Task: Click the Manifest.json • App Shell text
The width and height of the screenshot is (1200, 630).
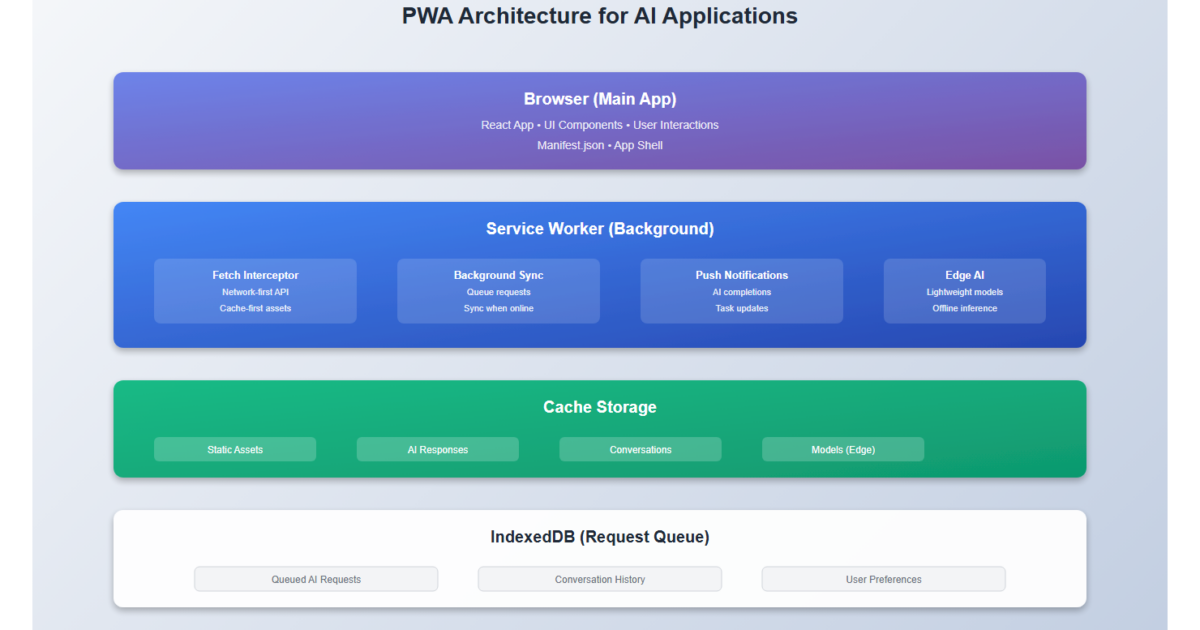Action: point(600,145)
